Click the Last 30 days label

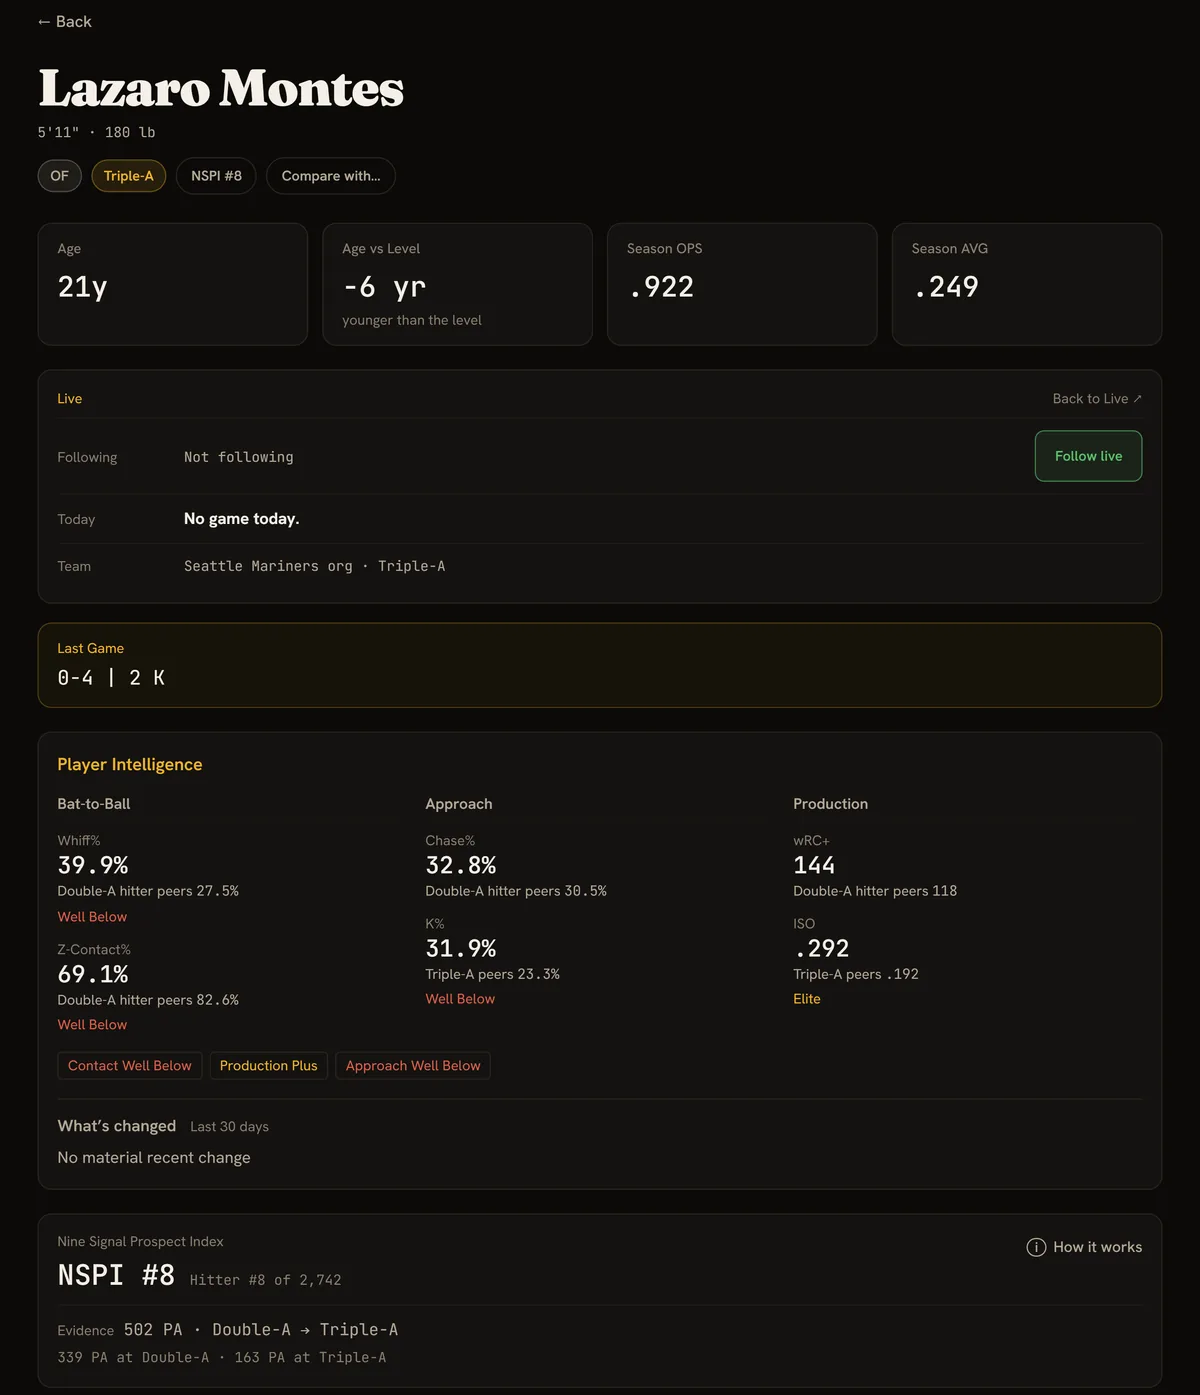230,1127
